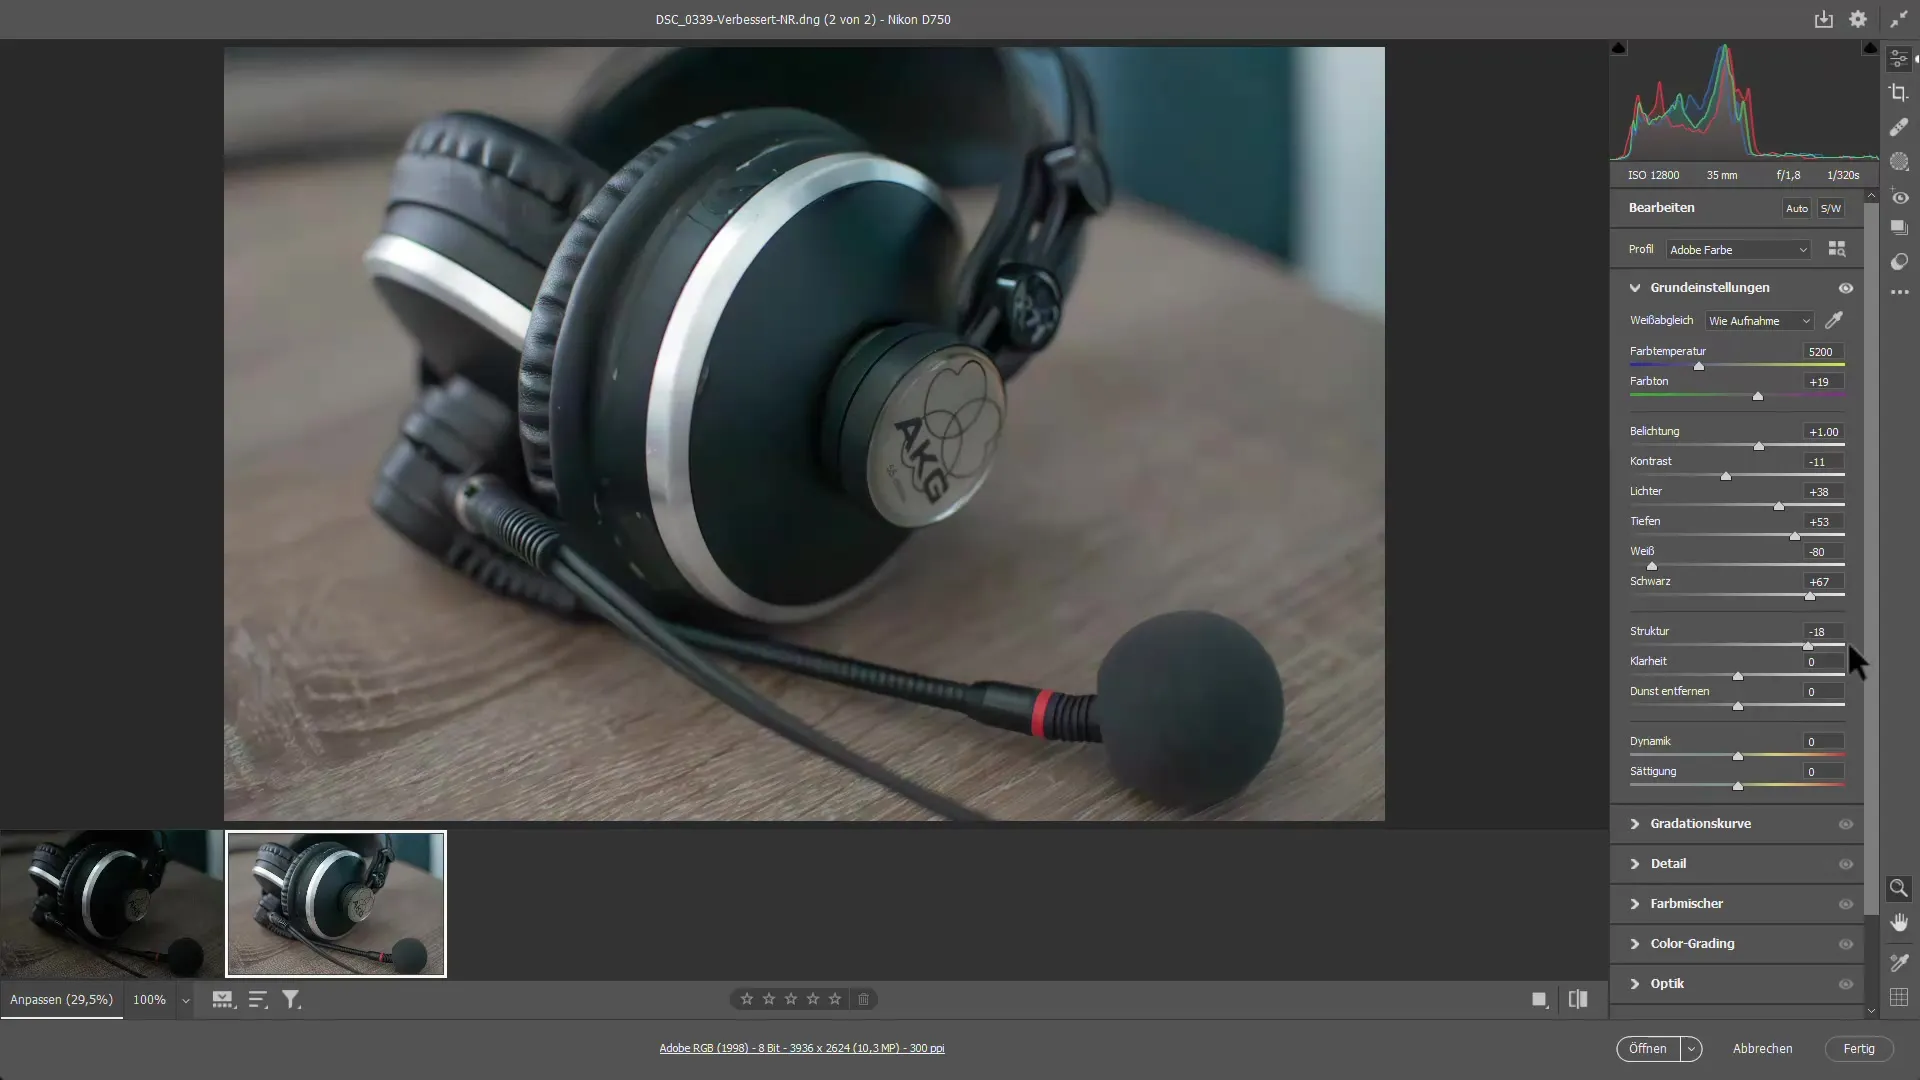Click the Öffnen button
Screen dimensions: 1920x1080
click(1648, 1049)
